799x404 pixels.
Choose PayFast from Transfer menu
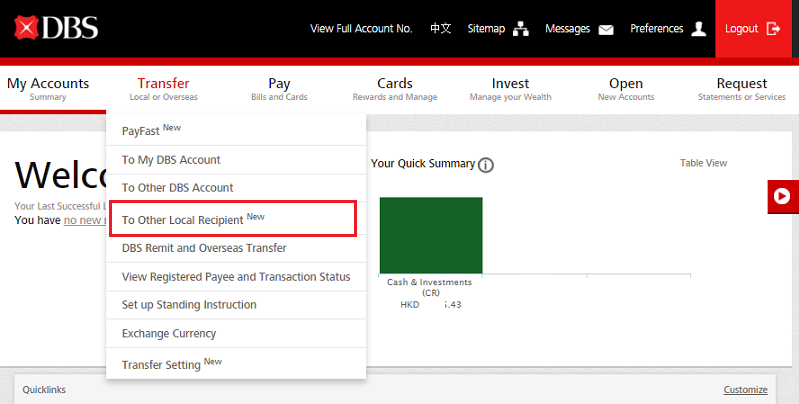(x=150, y=130)
